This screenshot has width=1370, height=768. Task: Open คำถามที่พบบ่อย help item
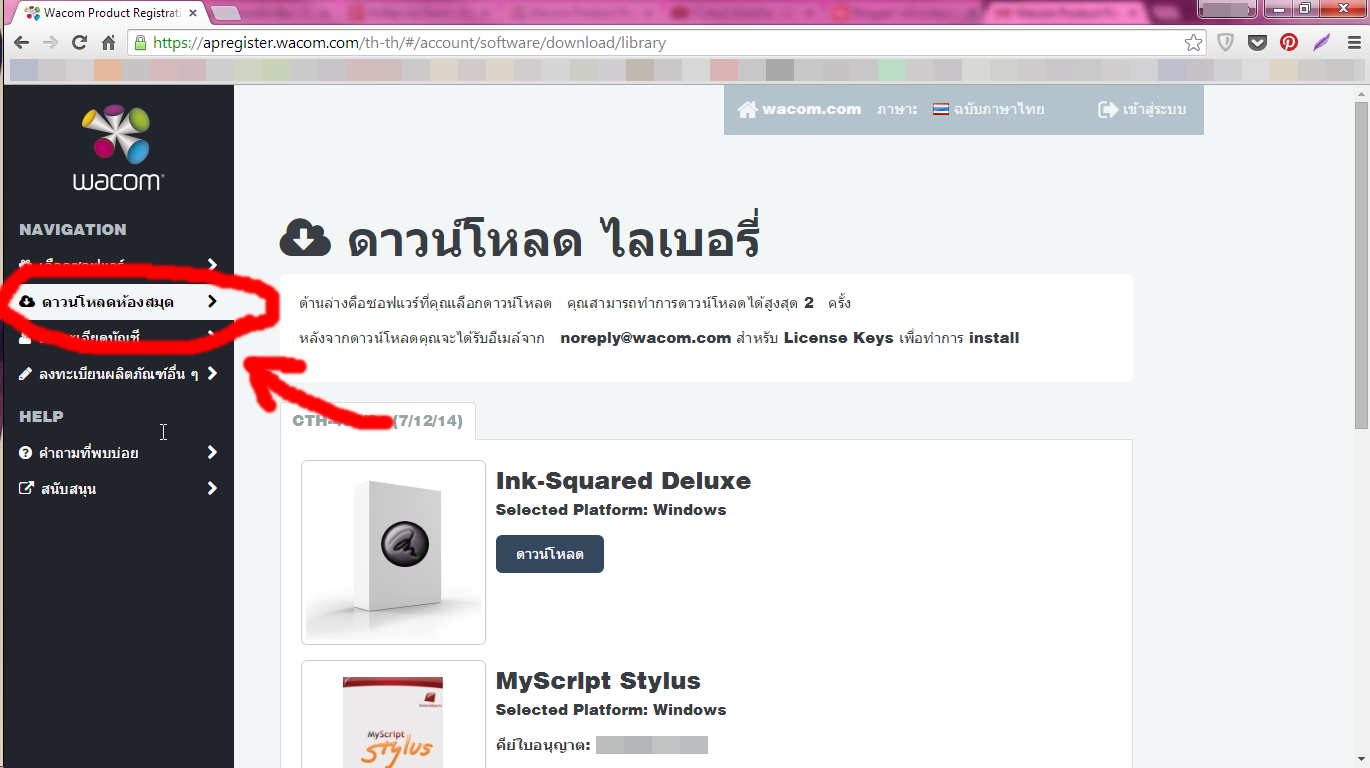point(118,453)
